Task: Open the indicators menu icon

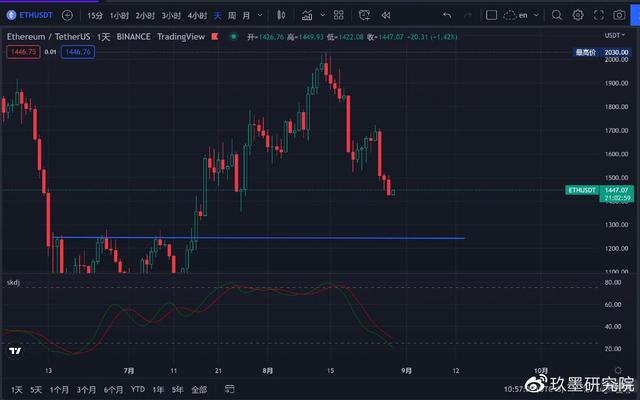Action: [307, 16]
